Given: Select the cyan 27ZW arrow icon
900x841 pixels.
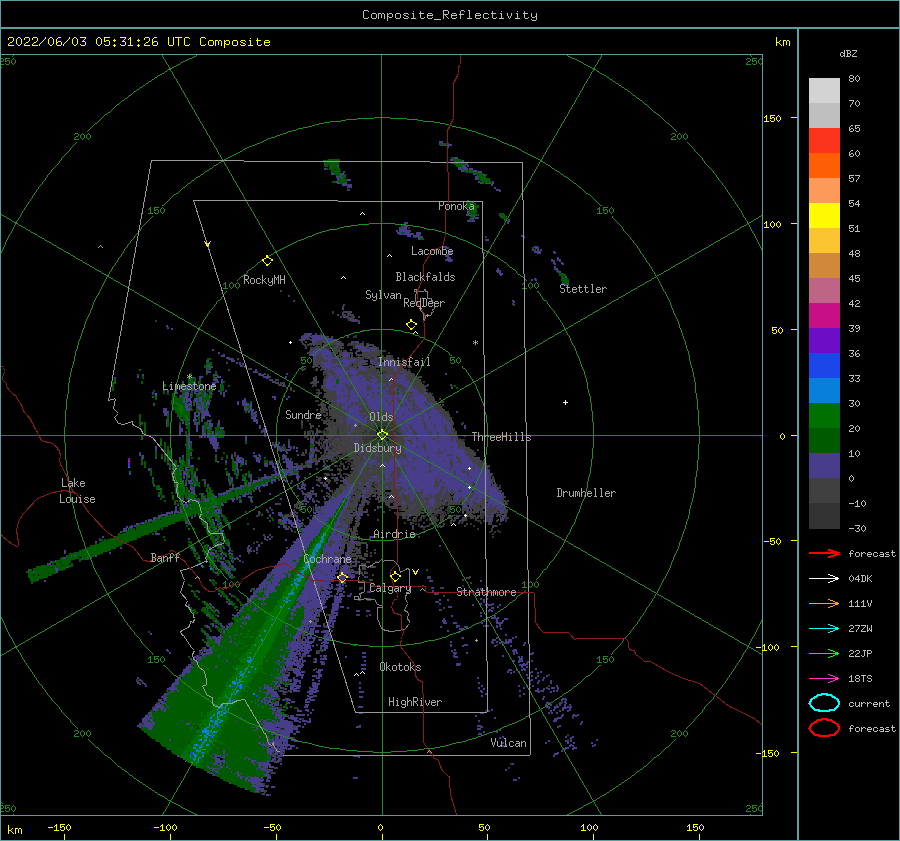Looking at the screenshot, I should tap(824, 629).
